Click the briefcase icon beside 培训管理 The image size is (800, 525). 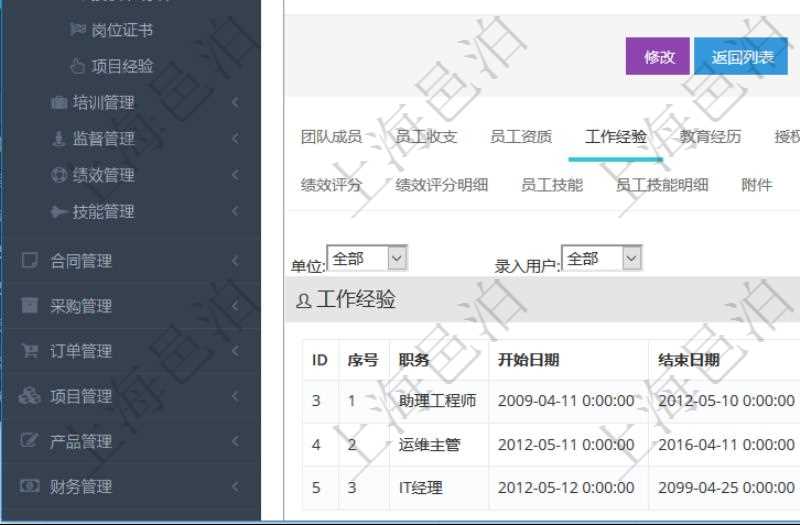[x=59, y=103]
